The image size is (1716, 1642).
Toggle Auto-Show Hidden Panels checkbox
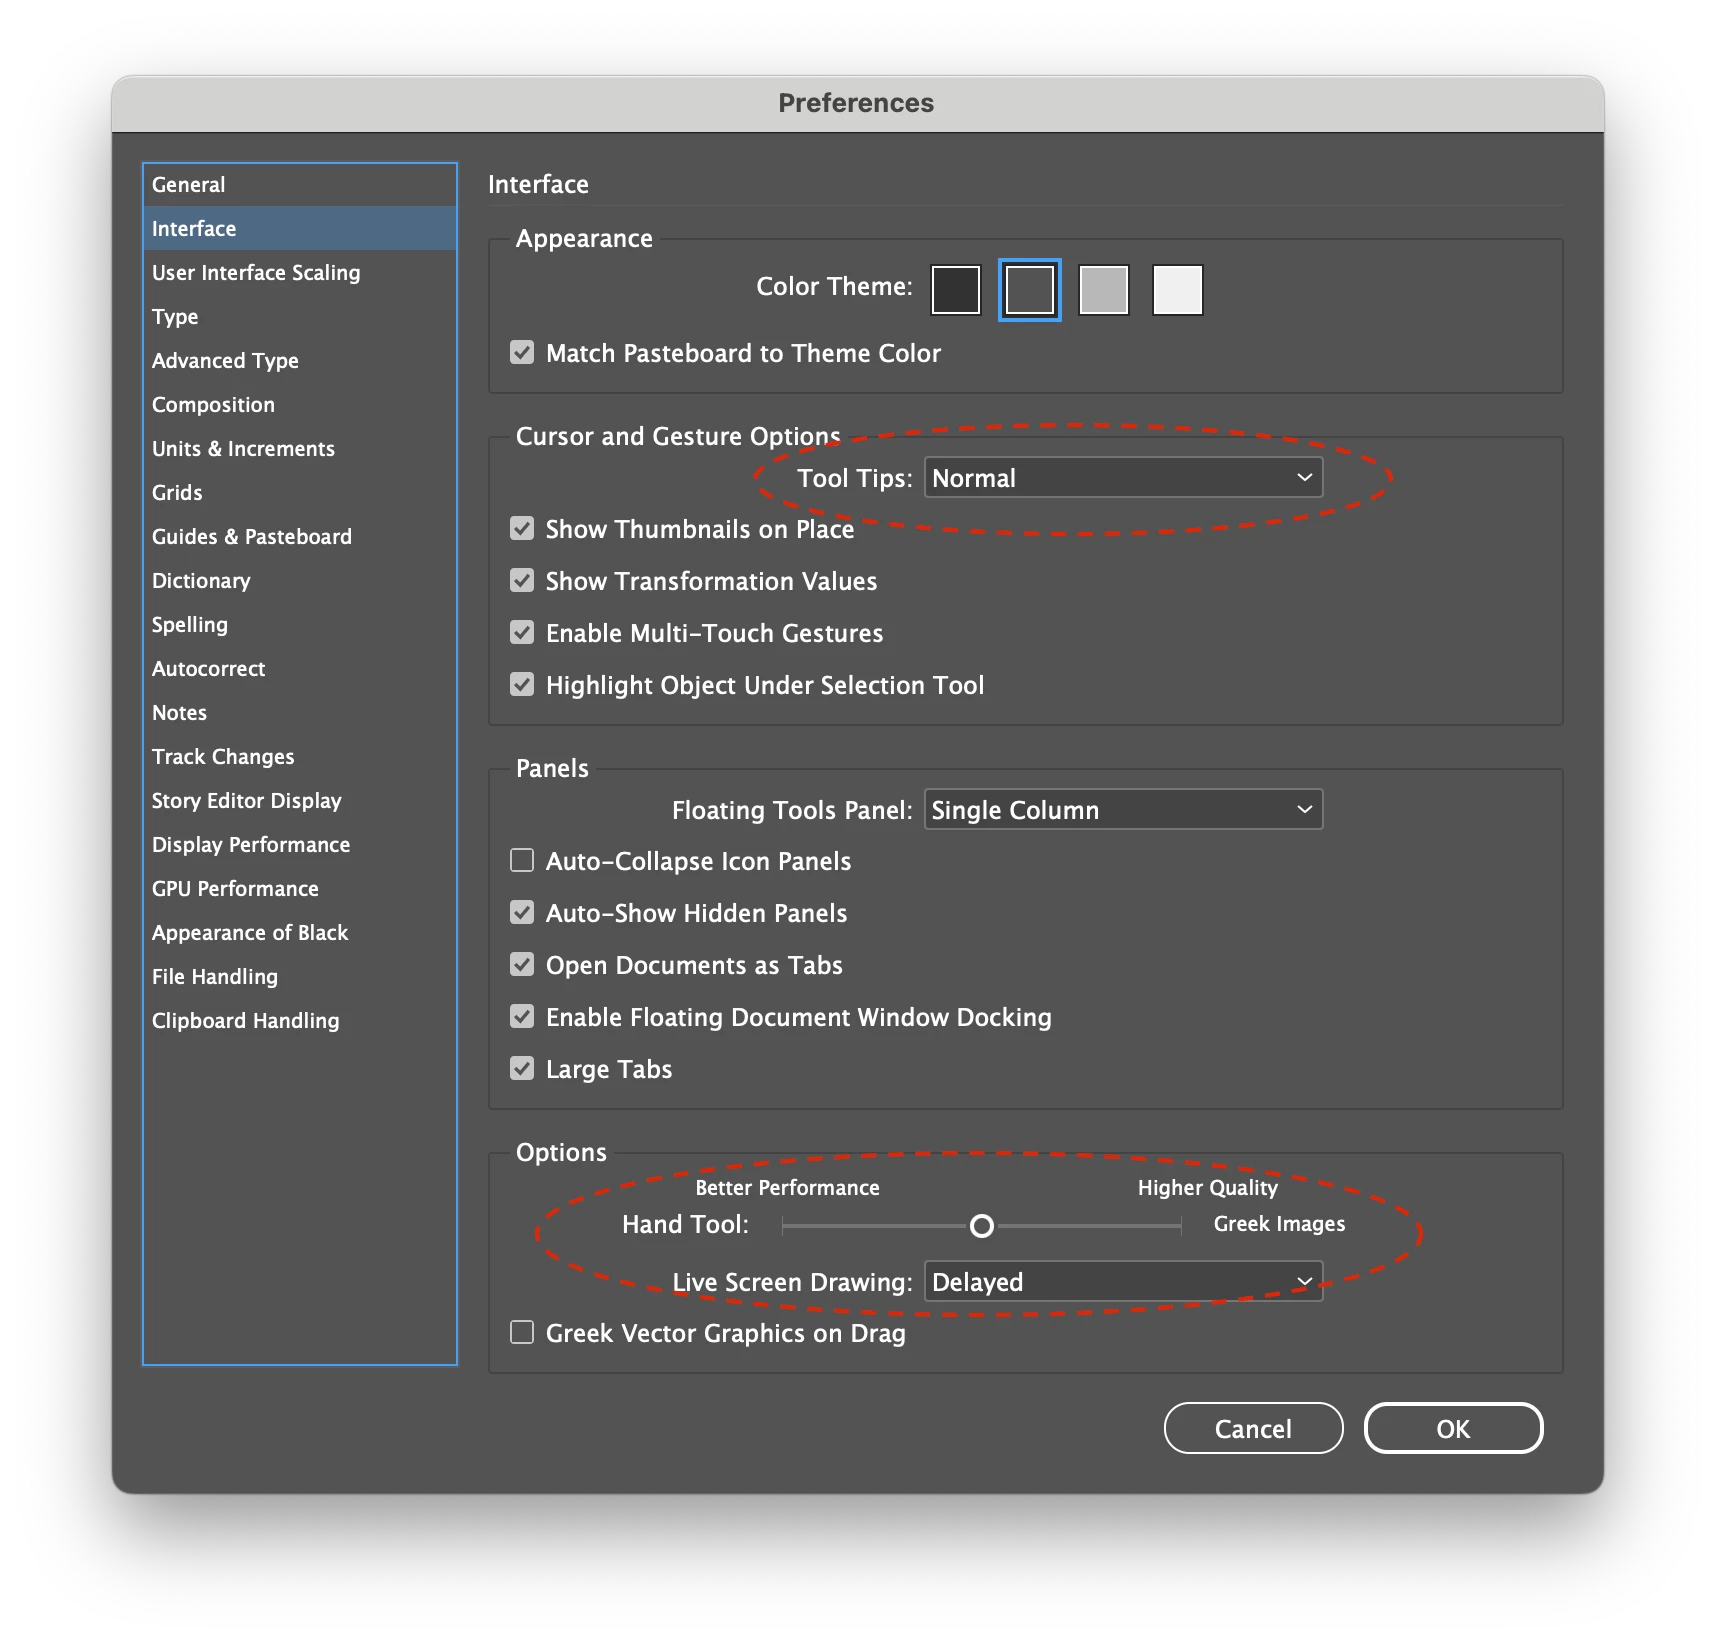pos(522,912)
